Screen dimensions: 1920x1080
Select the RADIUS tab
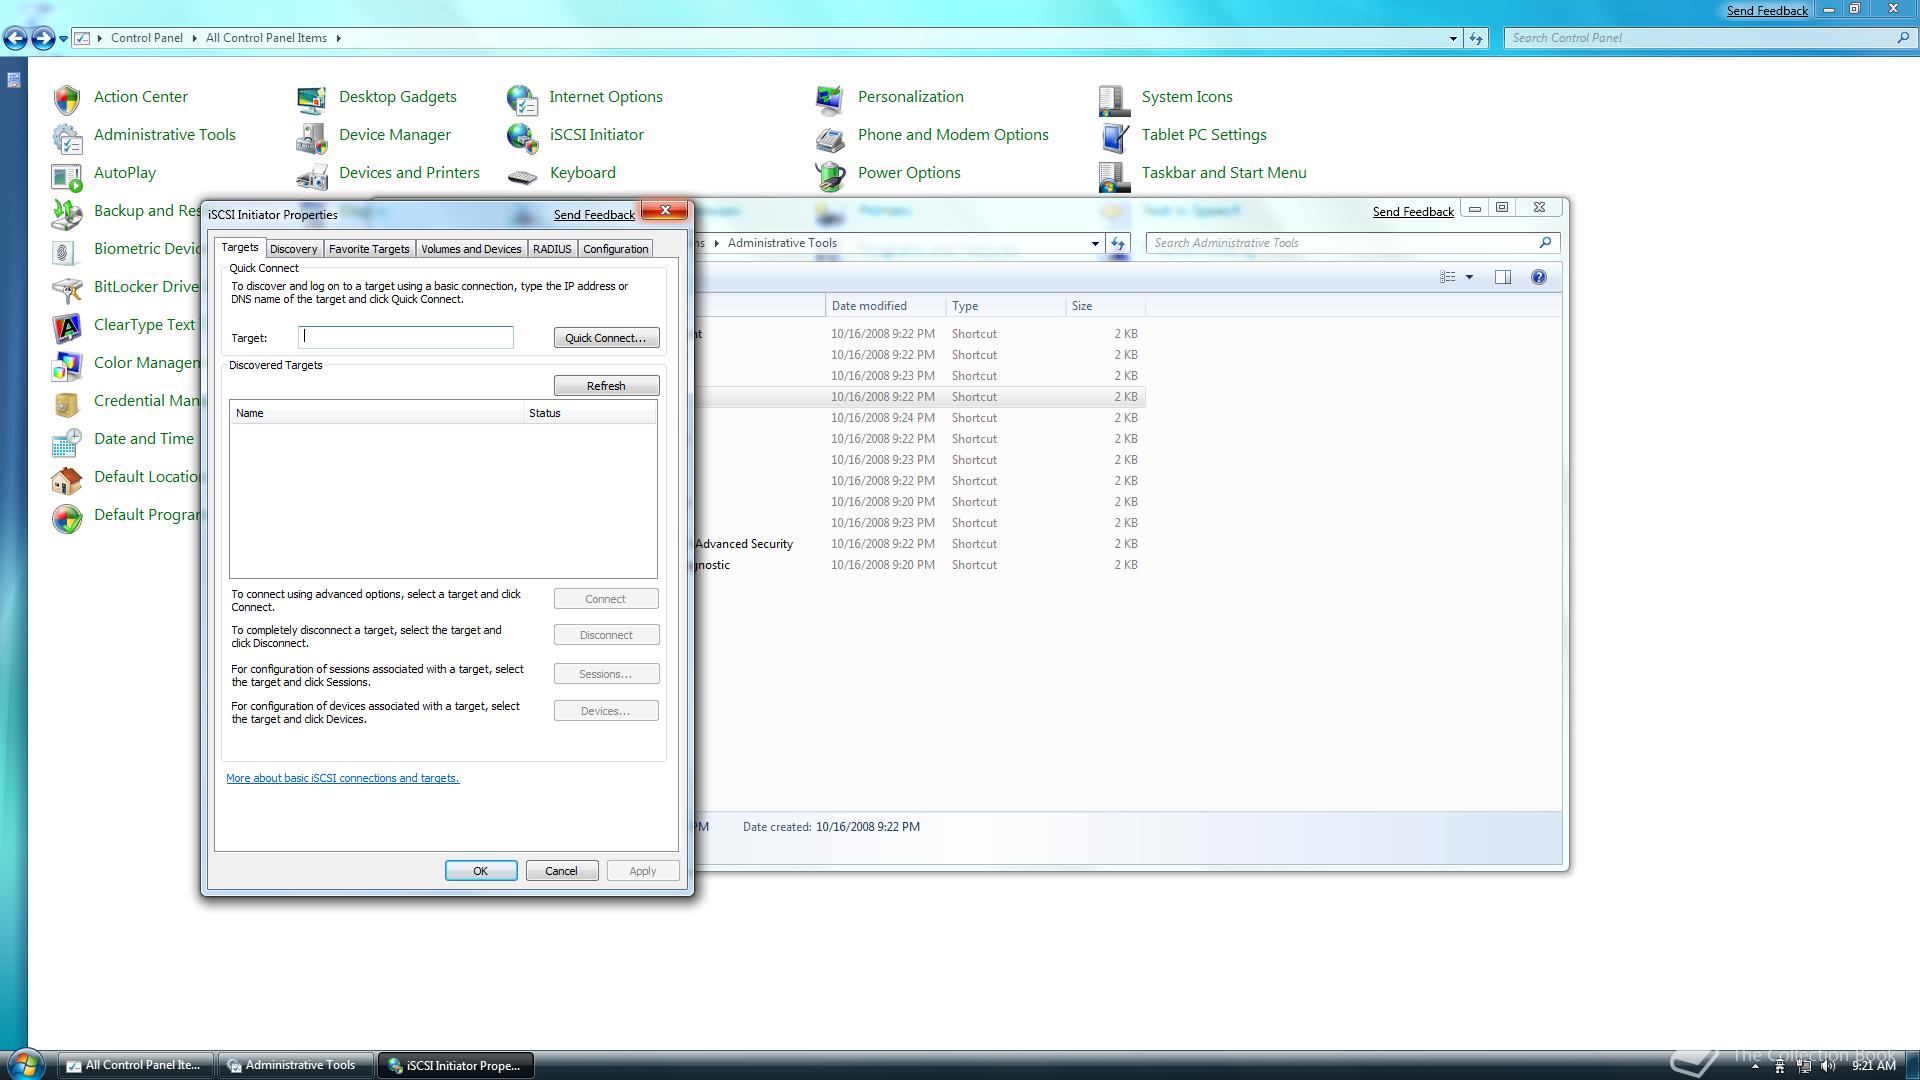(552, 249)
